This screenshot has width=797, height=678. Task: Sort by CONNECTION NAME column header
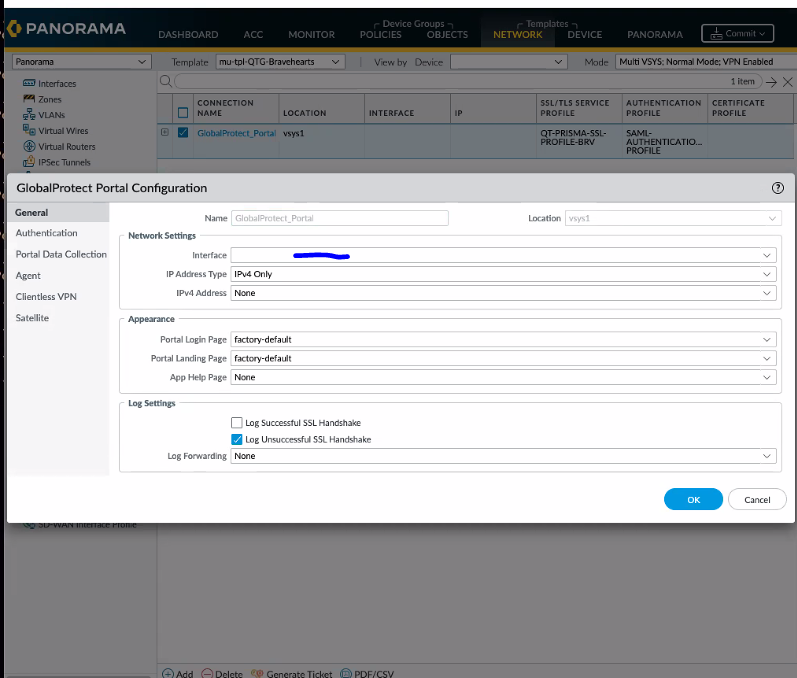pyautogui.click(x=235, y=108)
